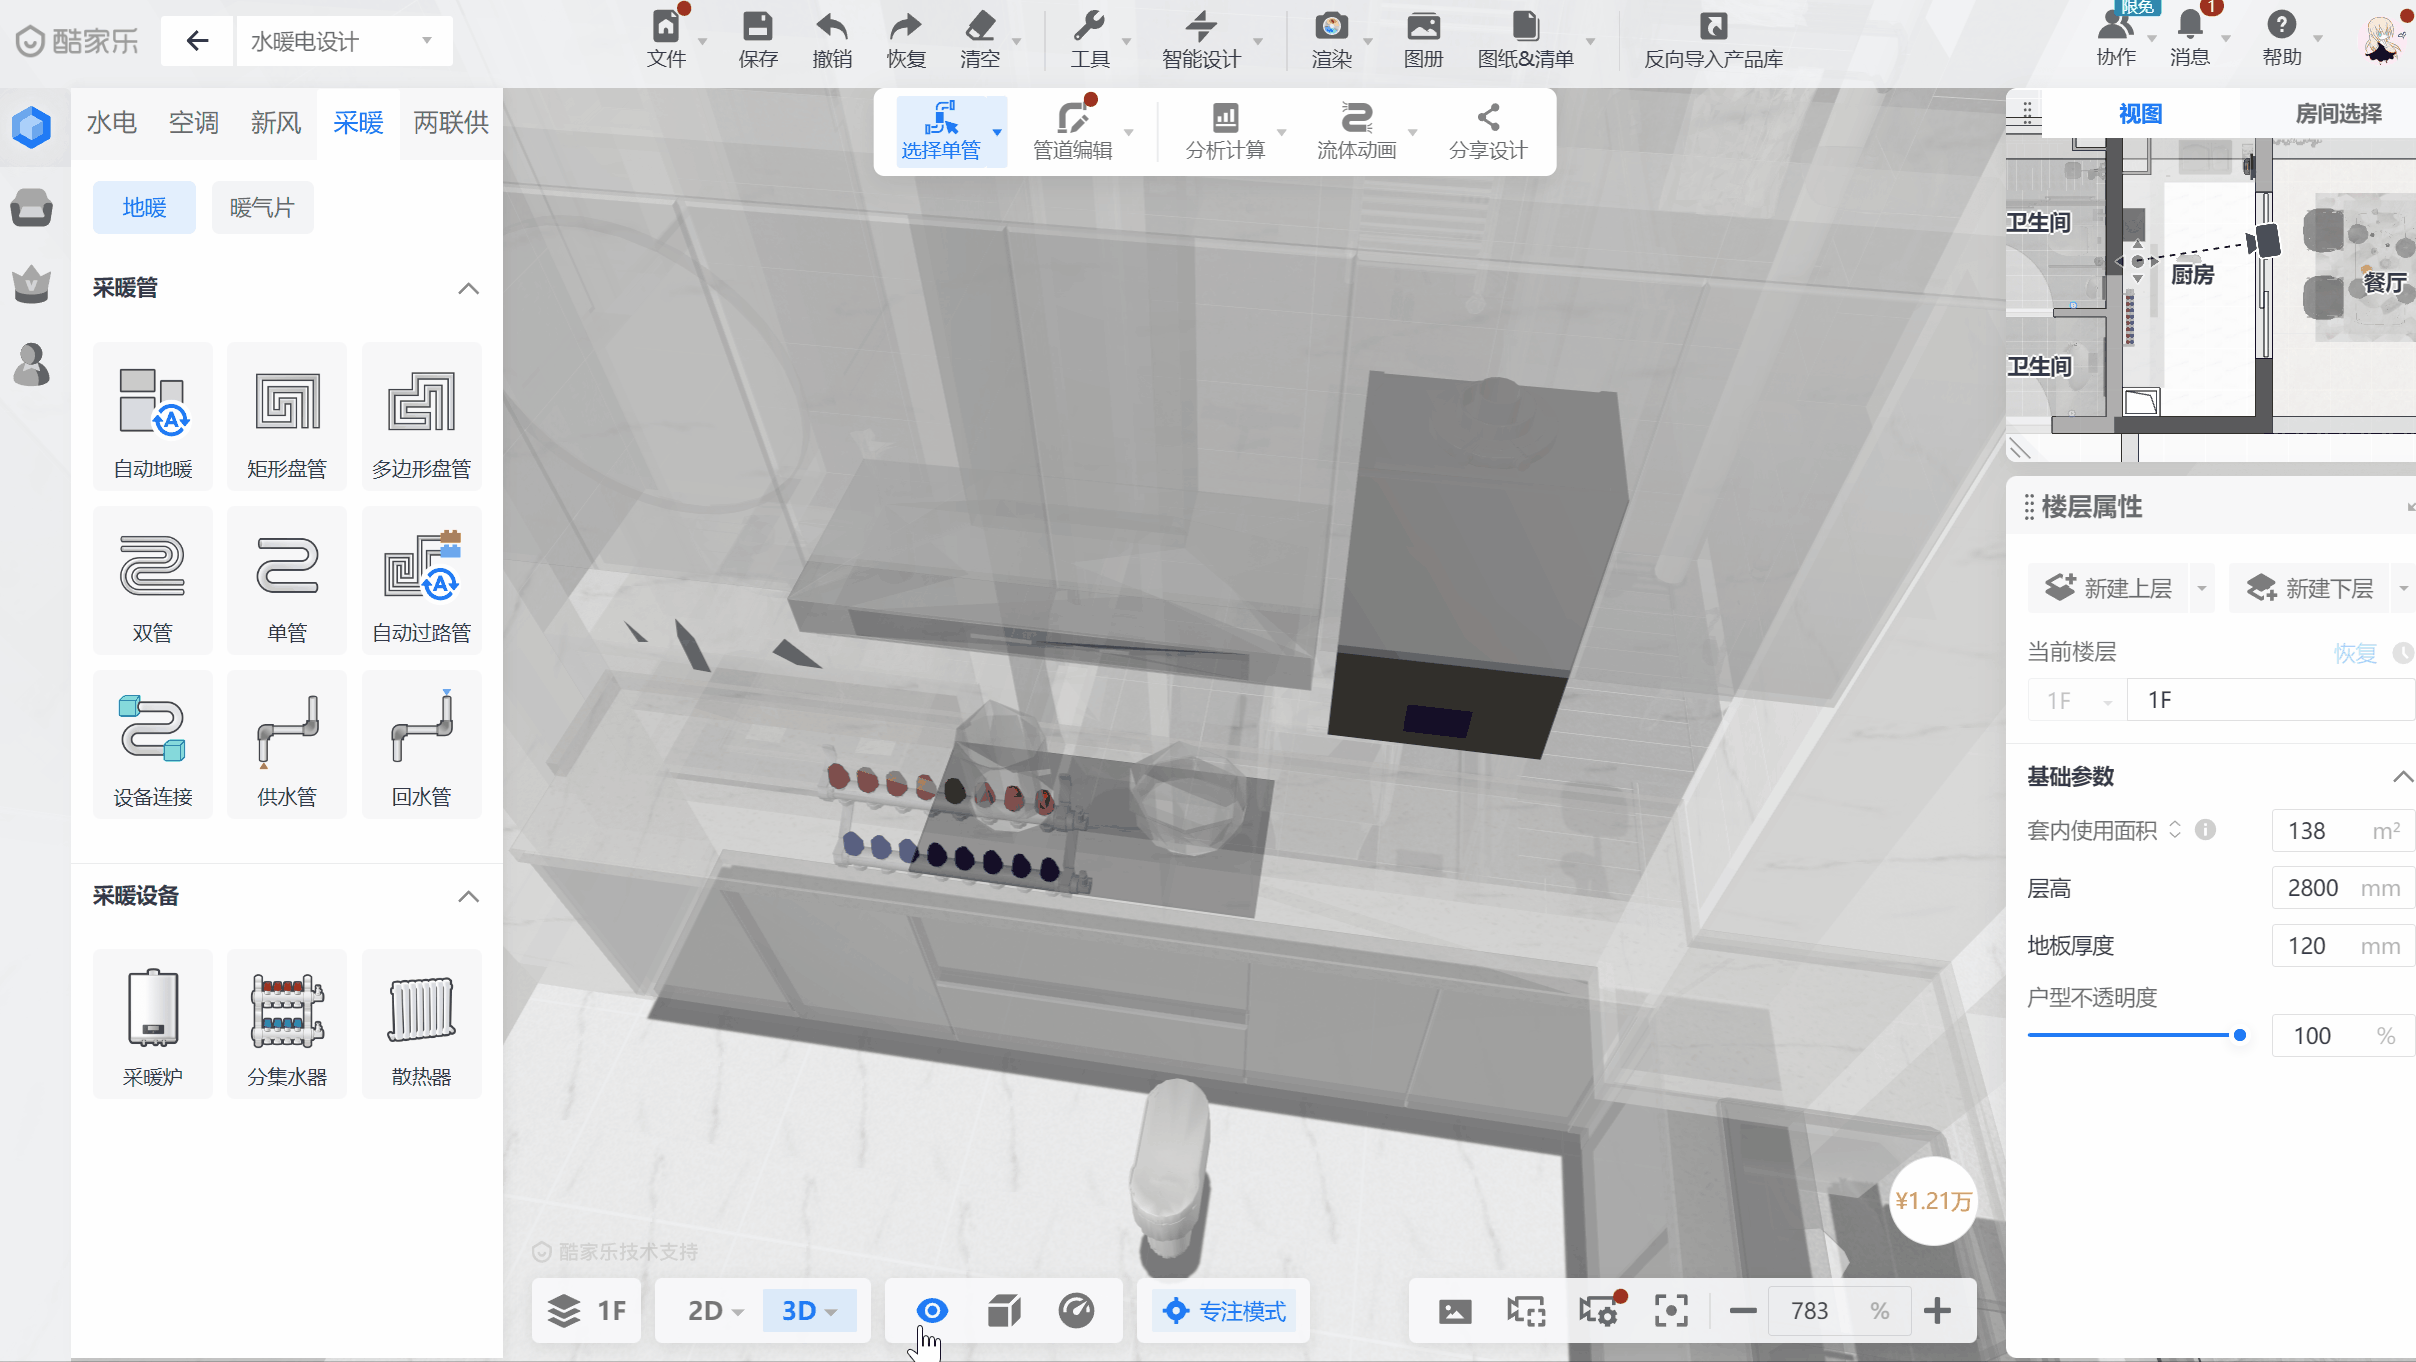Insert a 采暖炉 heating boiler
2416x1362 pixels.
pos(152,1024)
